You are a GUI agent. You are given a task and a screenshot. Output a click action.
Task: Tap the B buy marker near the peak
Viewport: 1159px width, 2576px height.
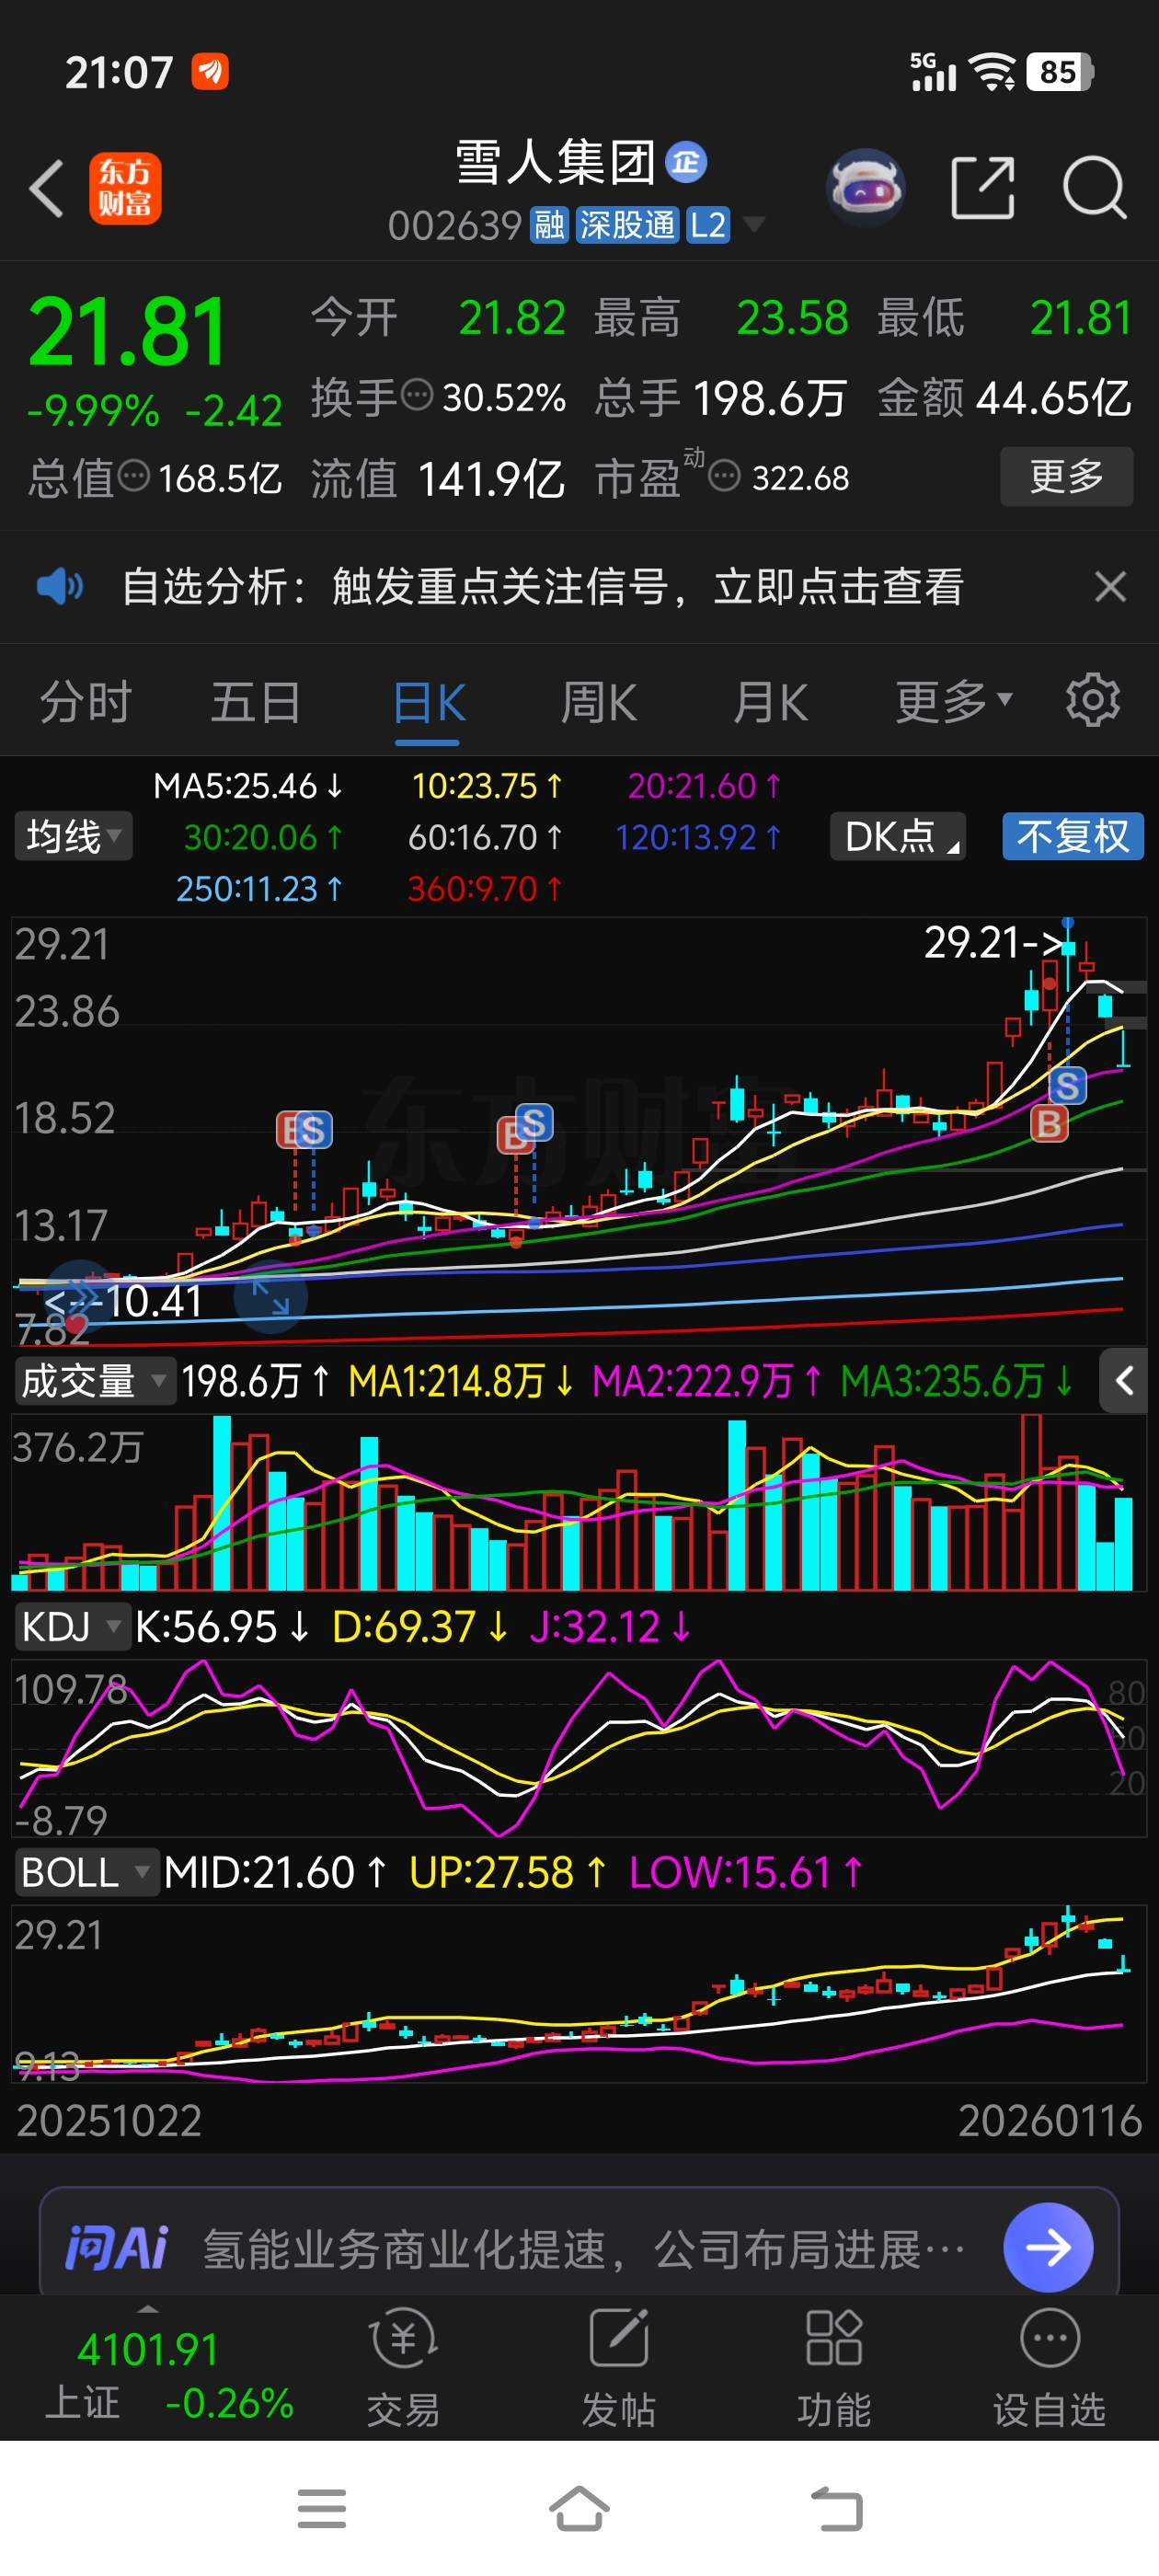click(1049, 1124)
